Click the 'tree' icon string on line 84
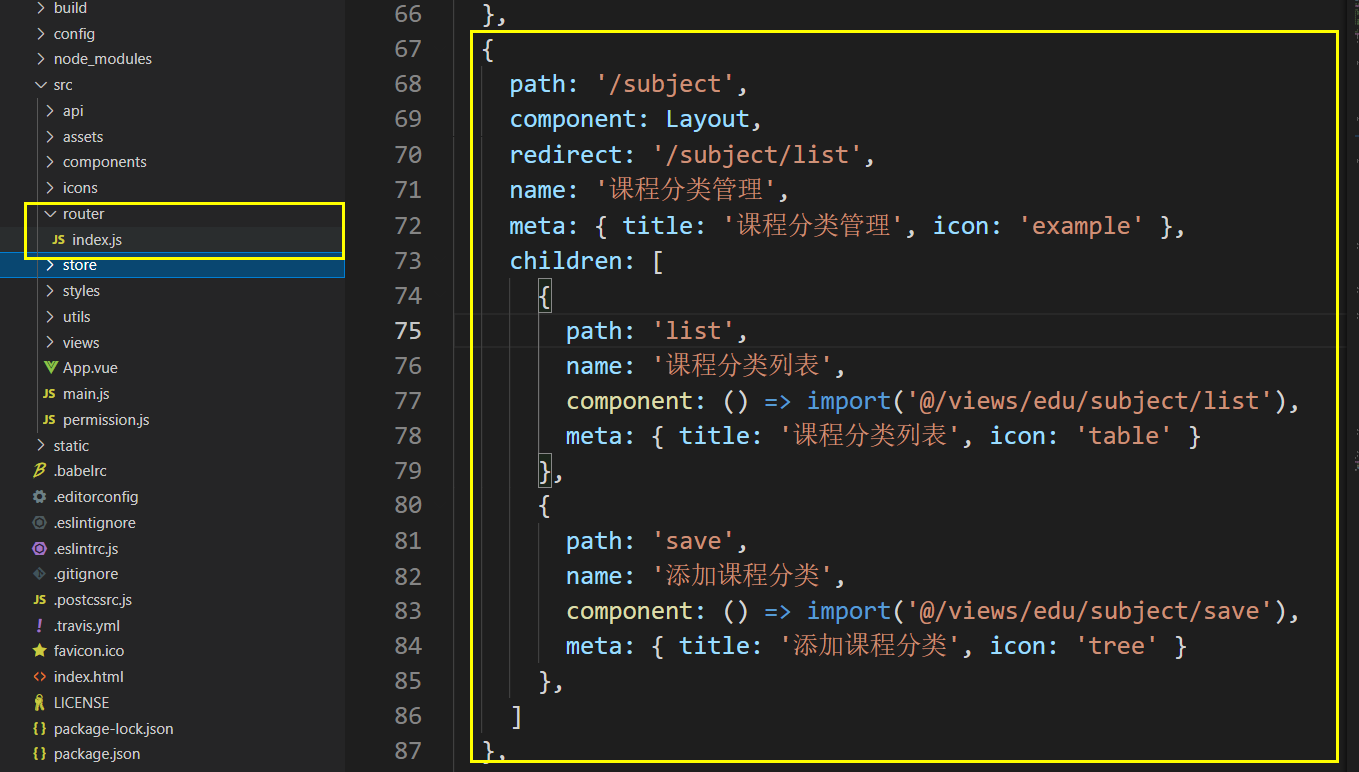1359x772 pixels. coord(1117,646)
